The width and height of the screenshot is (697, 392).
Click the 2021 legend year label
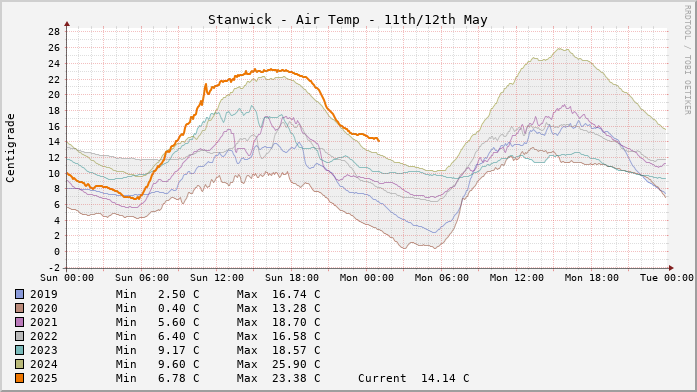tap(44, 322)
